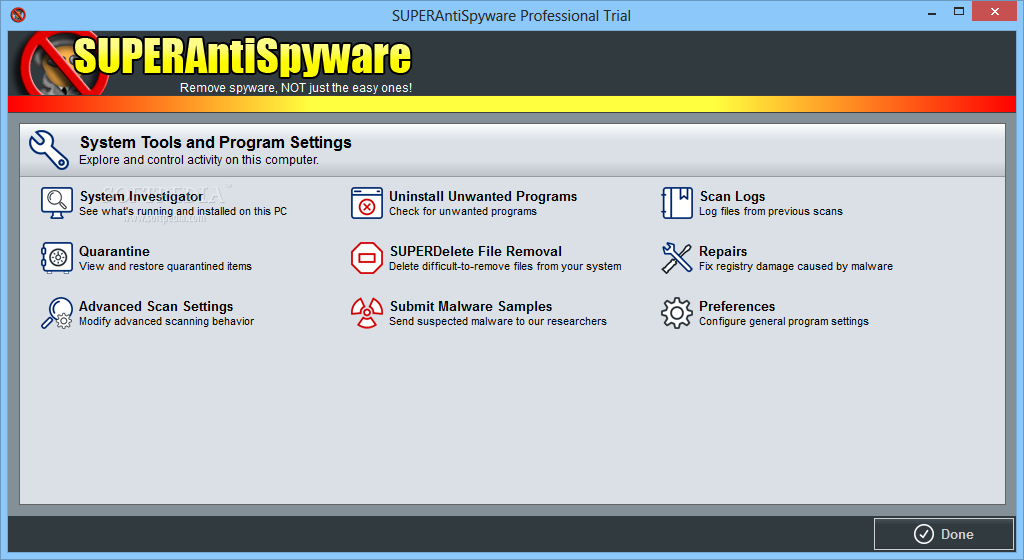Open the Repairs link
This screenshot has height=560, width=1024.
click(723, 251)
